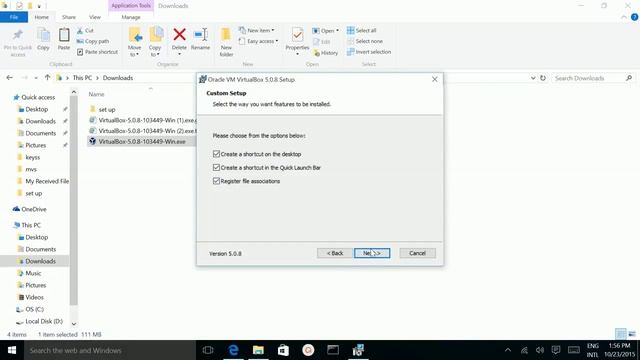Refresh the Downloads folder view

click(x=543, y=78)
